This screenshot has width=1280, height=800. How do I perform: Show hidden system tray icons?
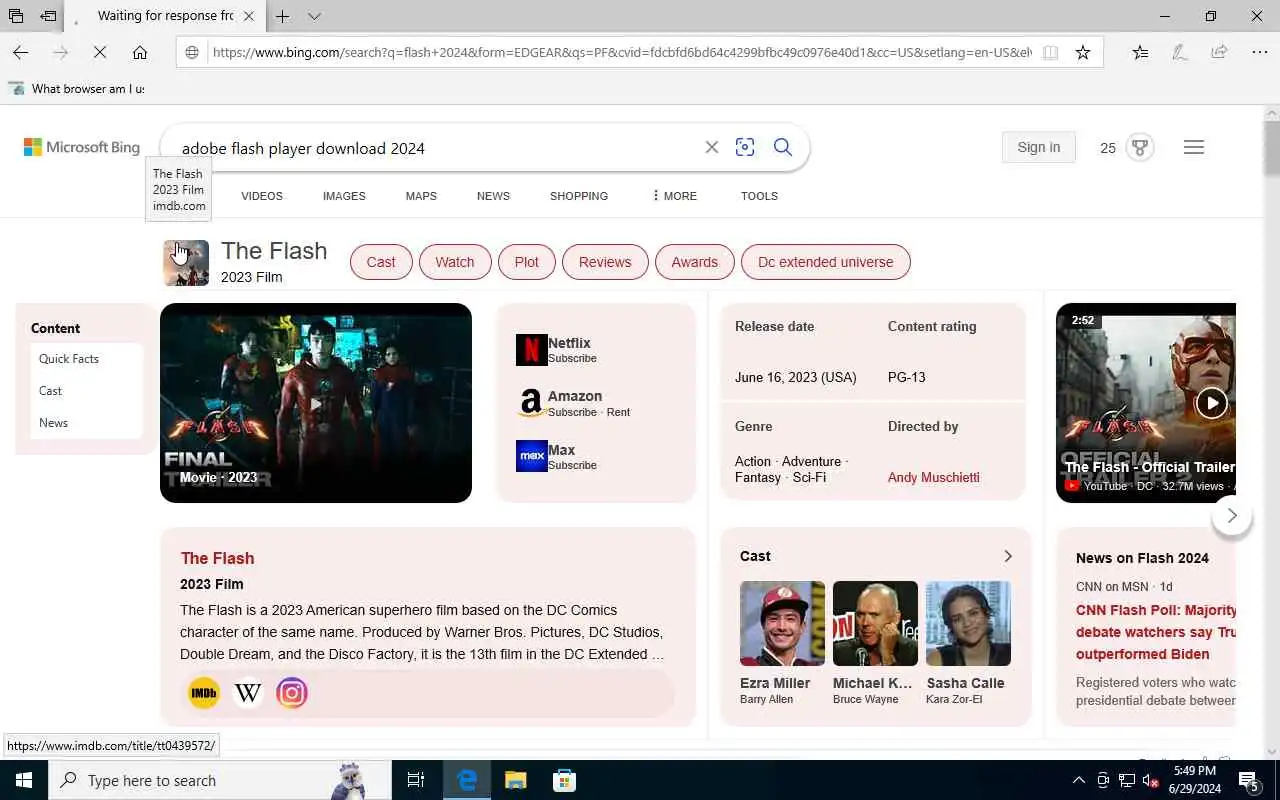pos(1079,780)
